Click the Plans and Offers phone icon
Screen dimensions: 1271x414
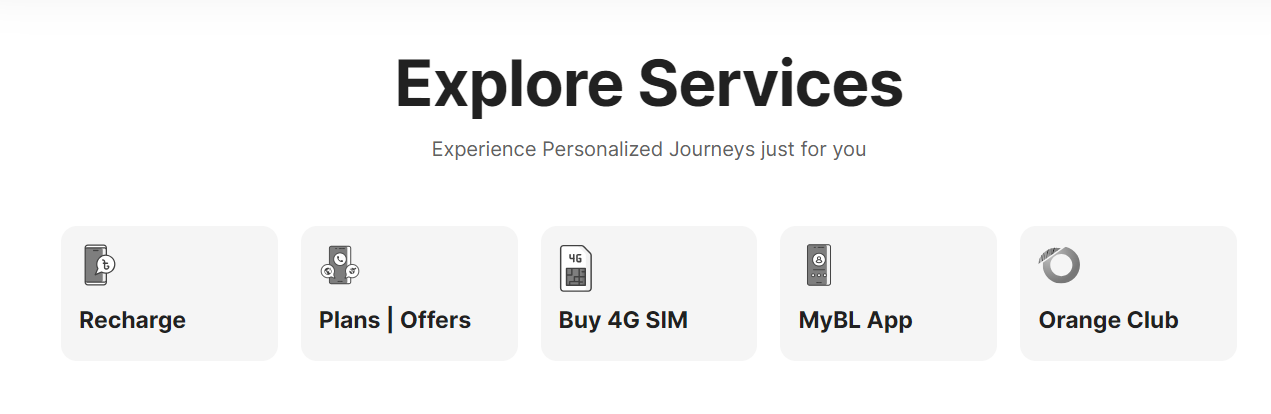pyautogui.click(x=339, y=266)
